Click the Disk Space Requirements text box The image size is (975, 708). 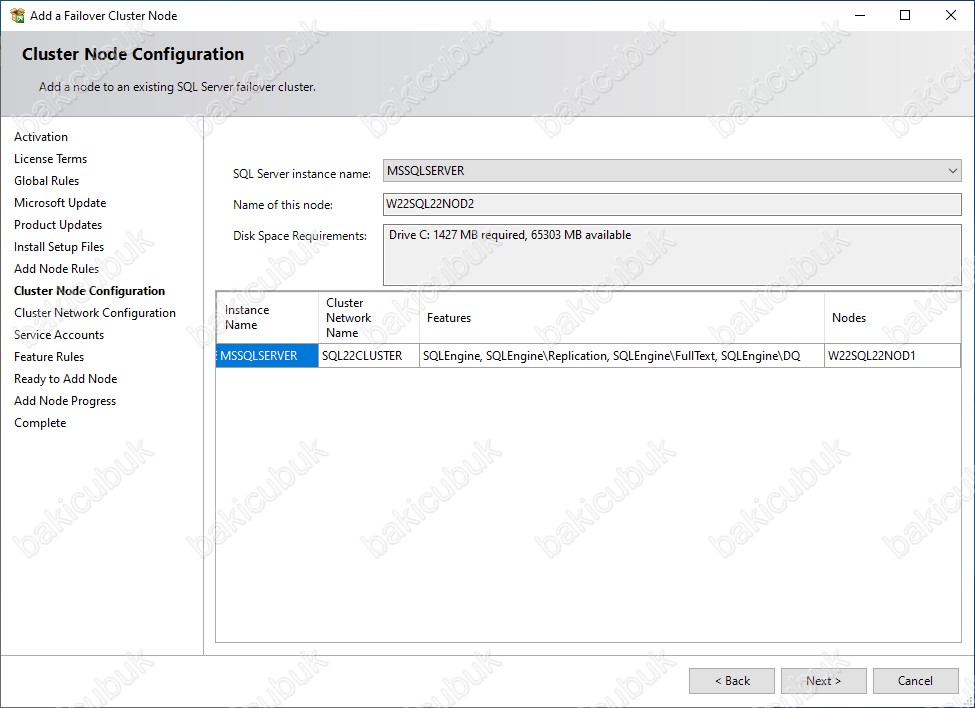(672, 255)
